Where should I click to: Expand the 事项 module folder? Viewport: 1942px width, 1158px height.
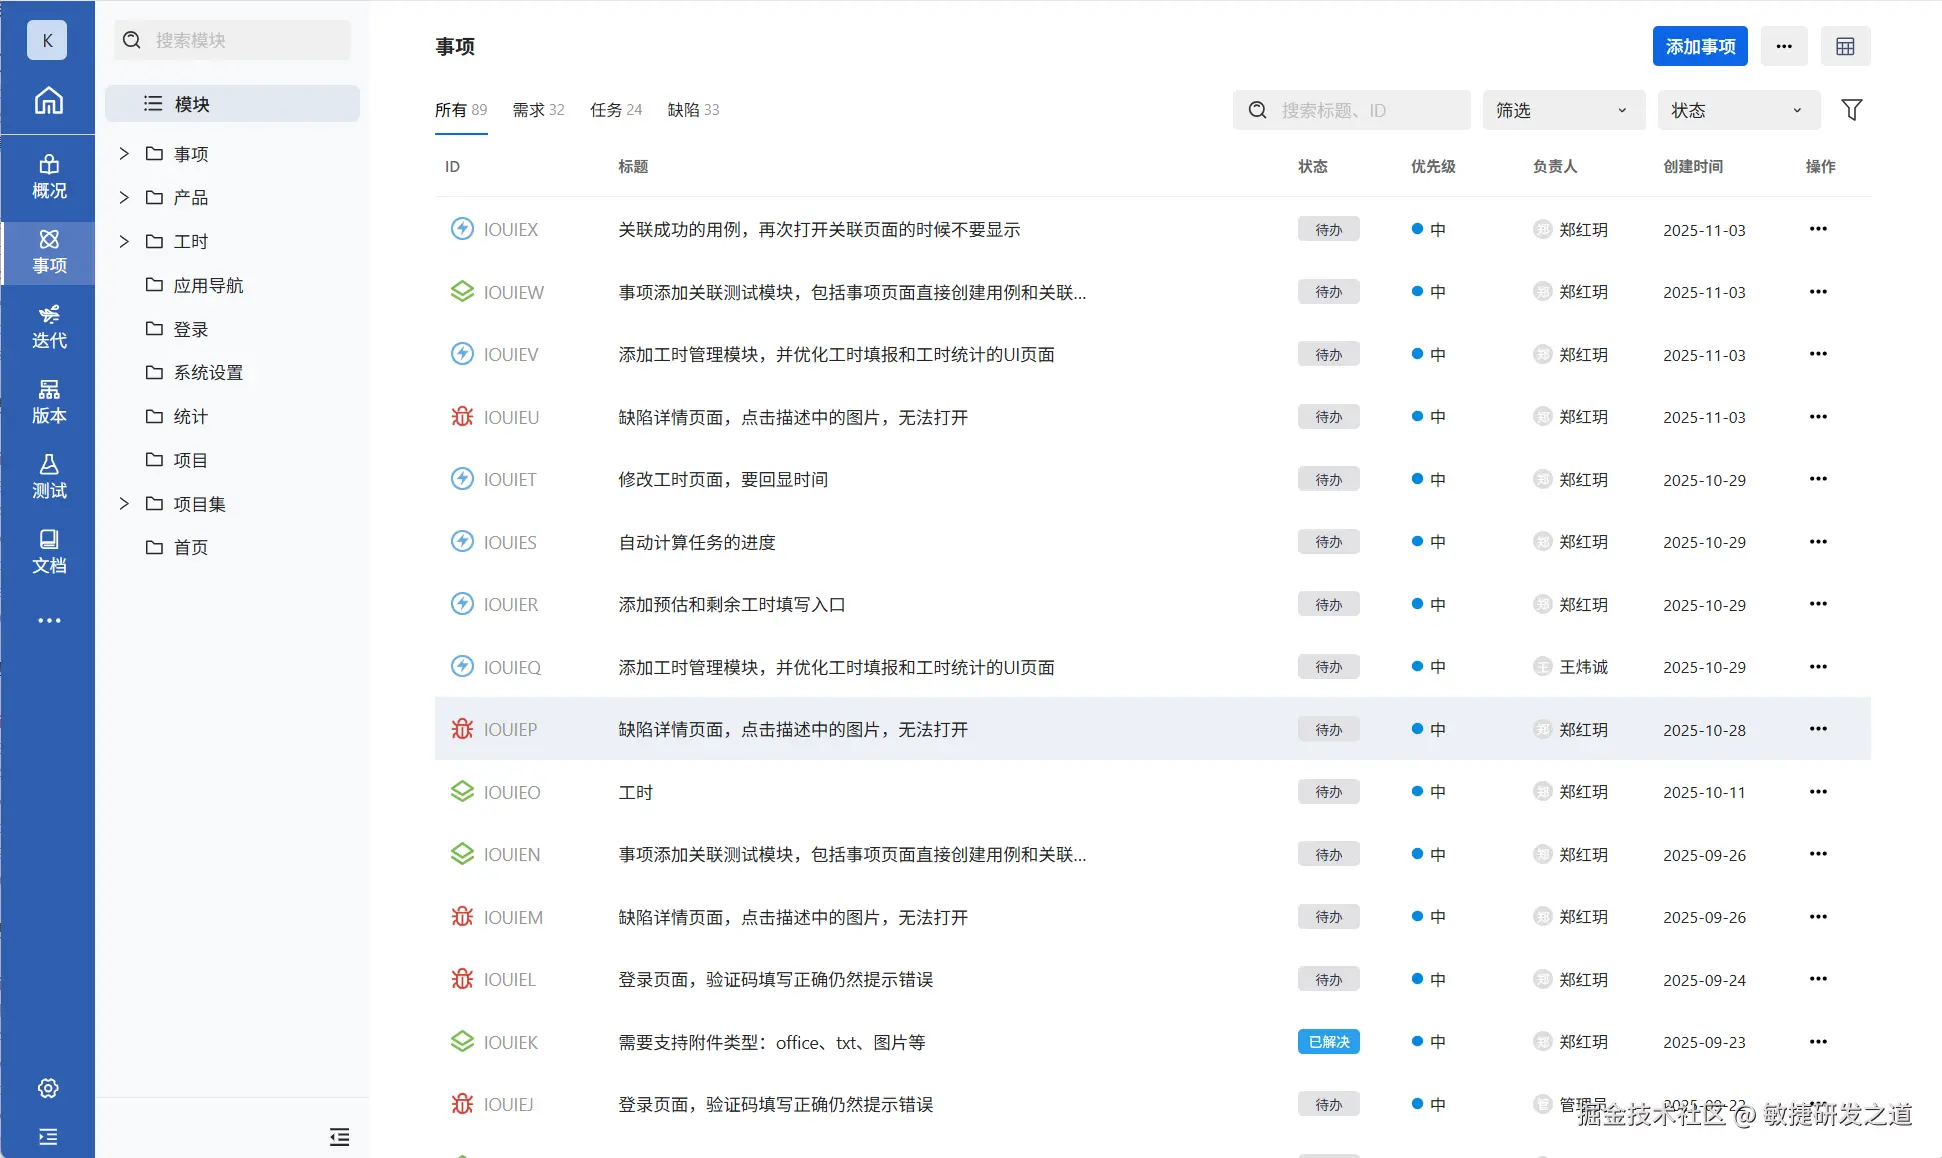124,153
